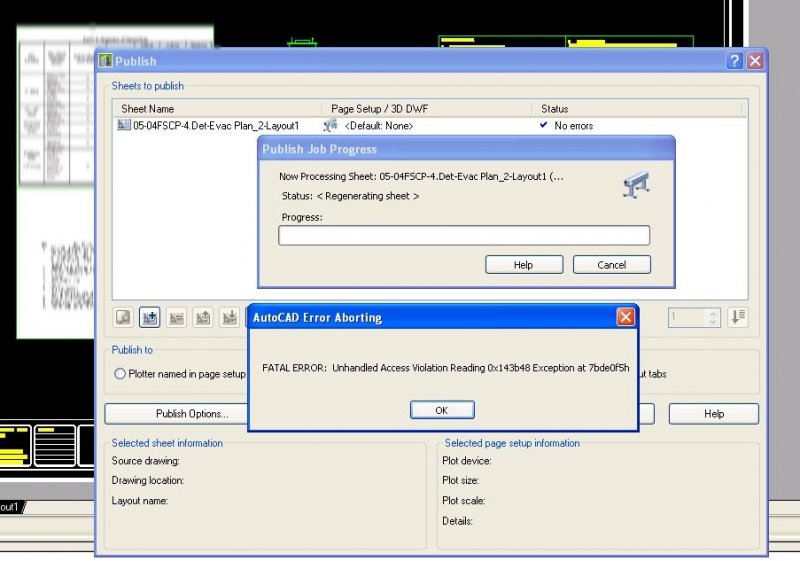Click the Drawing location: label
The height and width of the screenshot is (561, 800).
[147, 480]
